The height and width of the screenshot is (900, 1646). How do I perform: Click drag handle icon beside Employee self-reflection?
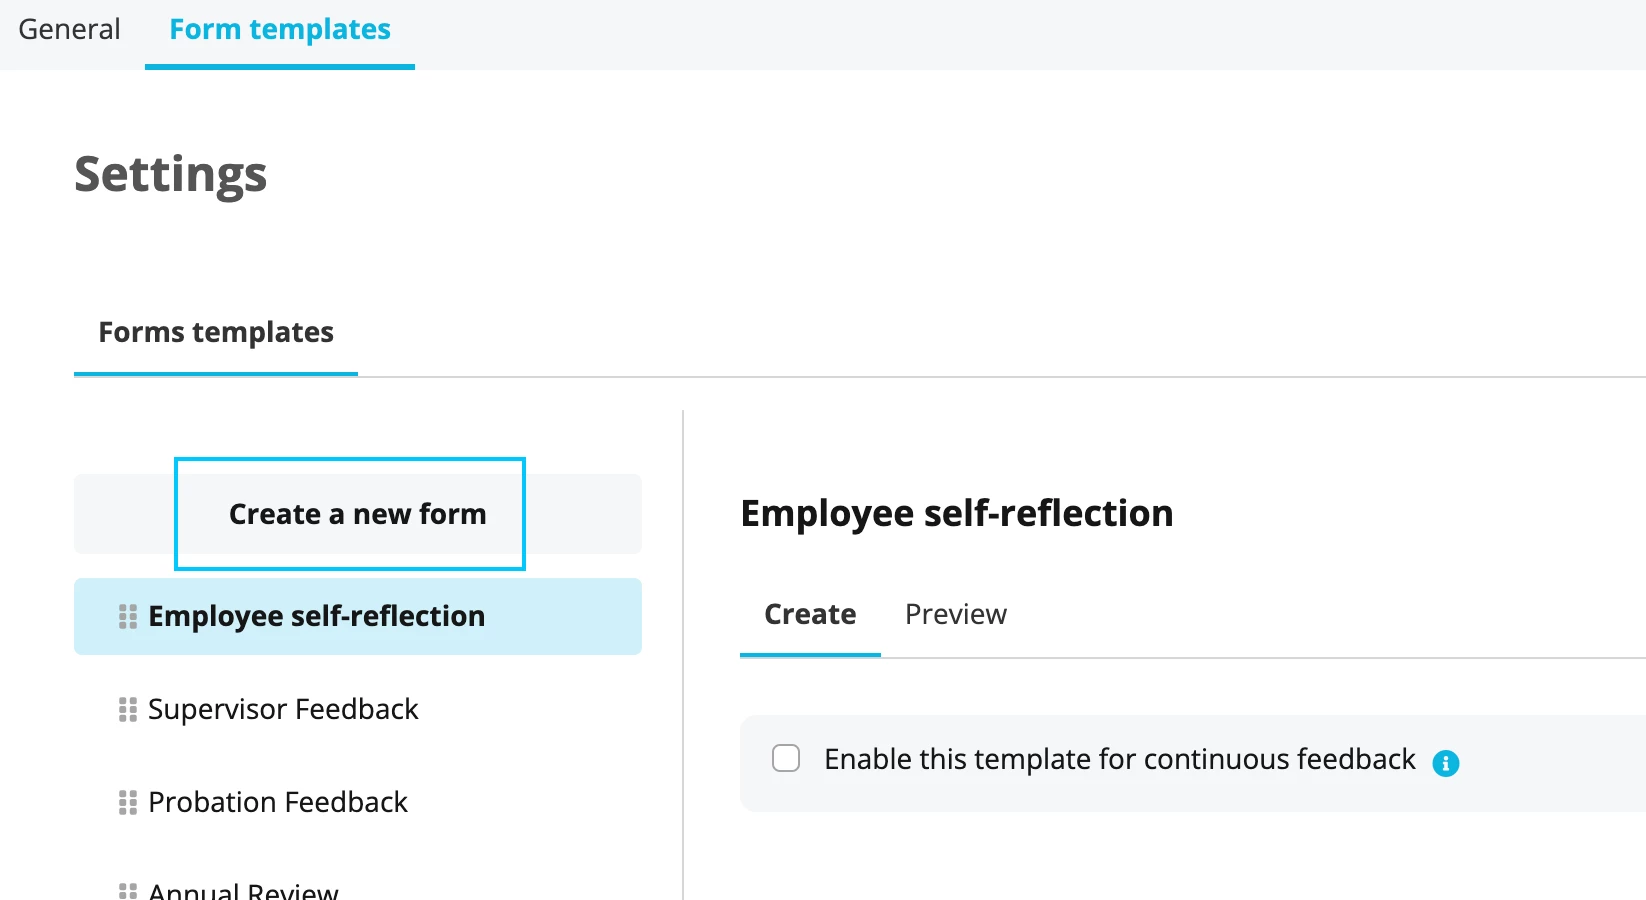pyautogui.click(x=127, y=617)
